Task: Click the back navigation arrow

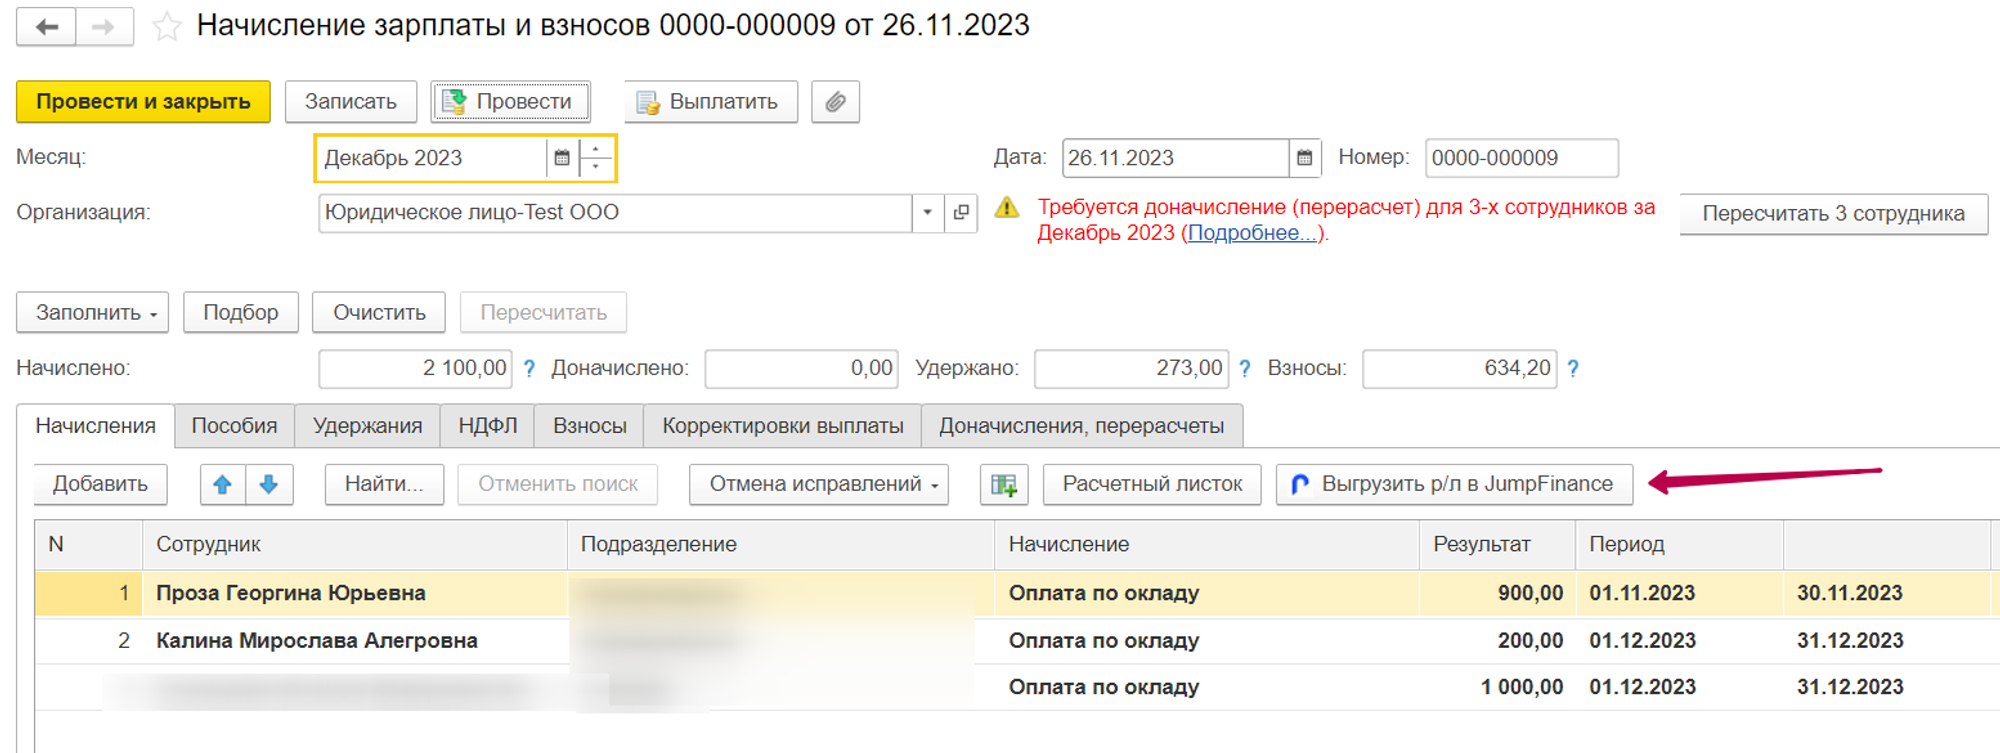Action: click(x=46, y=27)
